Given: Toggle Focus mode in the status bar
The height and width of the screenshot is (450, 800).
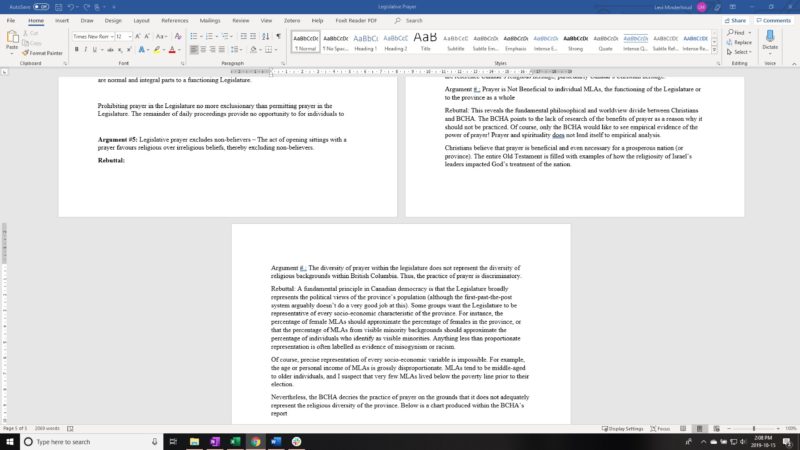Looking at the screenshot, I should click(x=658, y=428).
